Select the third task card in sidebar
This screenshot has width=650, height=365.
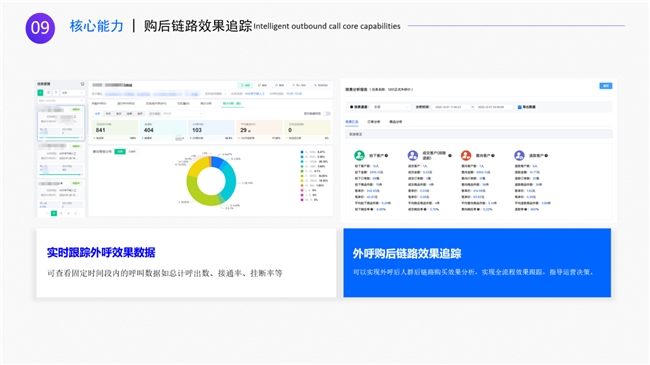point(61,195)
